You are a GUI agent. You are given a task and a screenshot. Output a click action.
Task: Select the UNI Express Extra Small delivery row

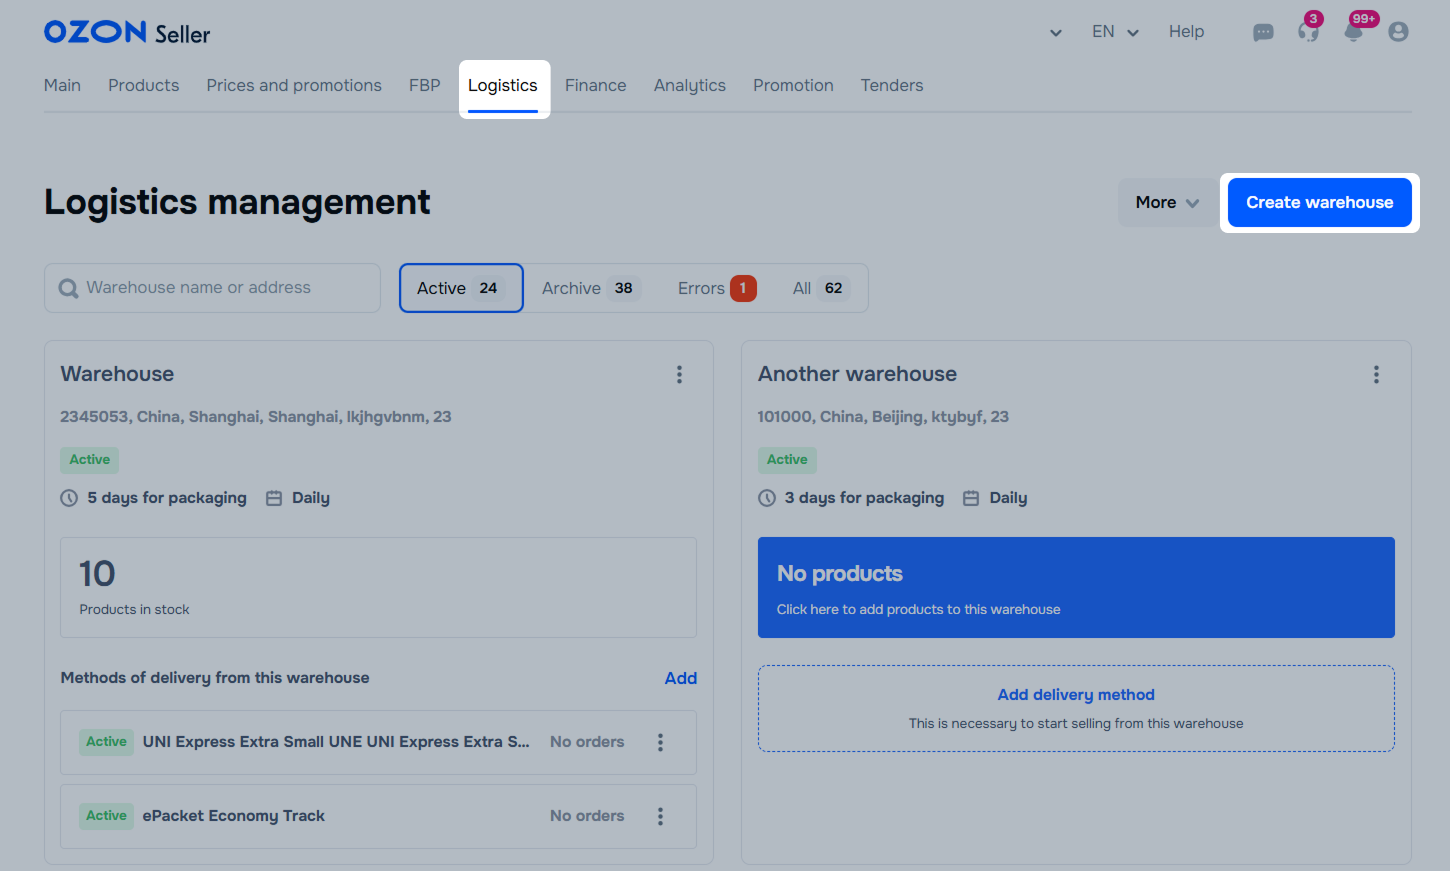point(378,742)
